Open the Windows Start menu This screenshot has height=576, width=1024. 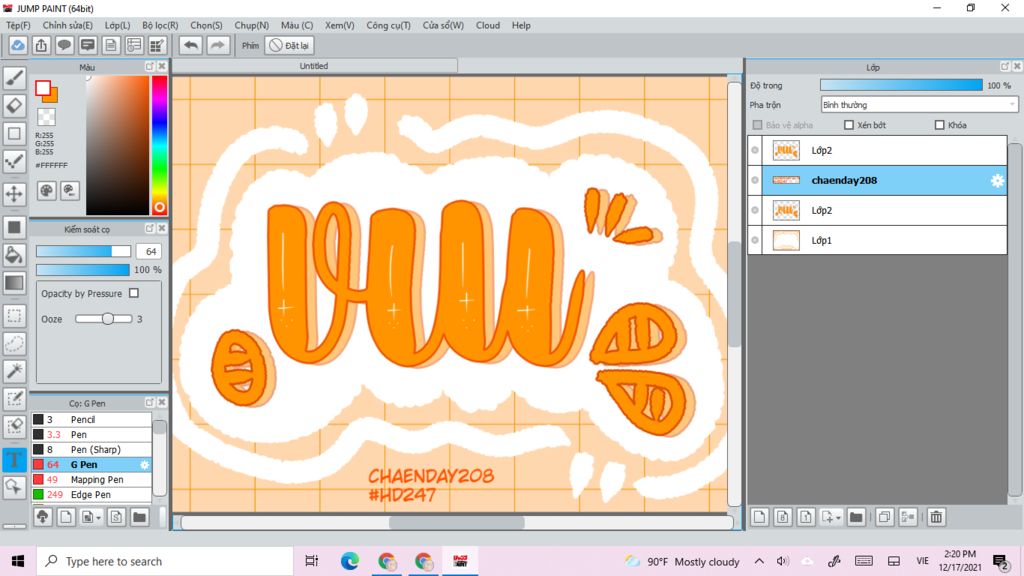point(18,561)
